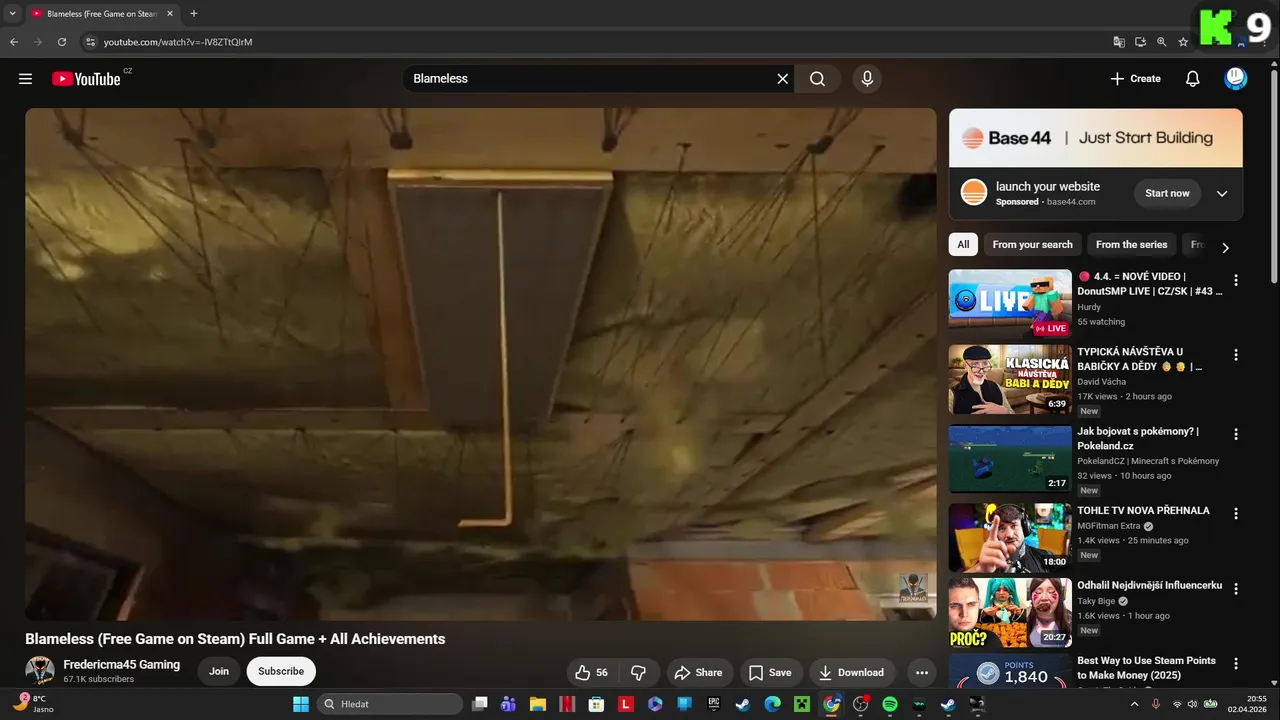
Task: View site information icon in address bar
Action: click(90, 42)
